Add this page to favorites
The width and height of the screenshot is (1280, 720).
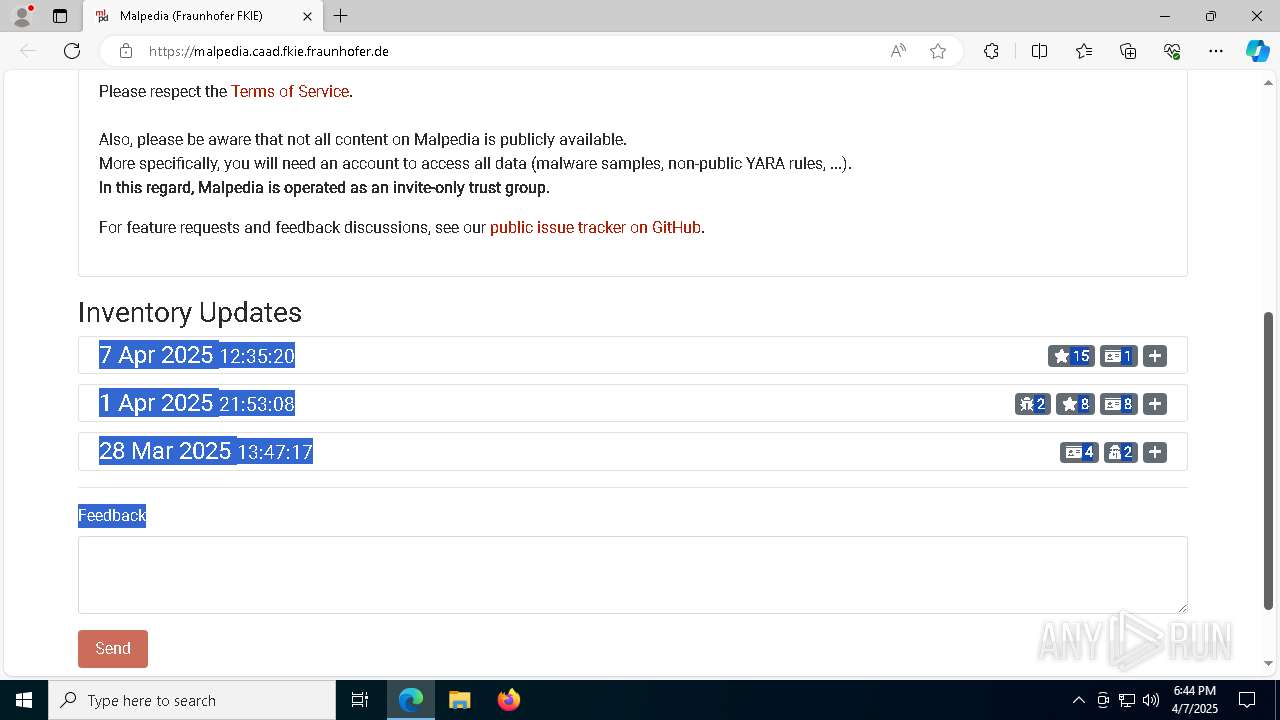[x=938, y=51]
